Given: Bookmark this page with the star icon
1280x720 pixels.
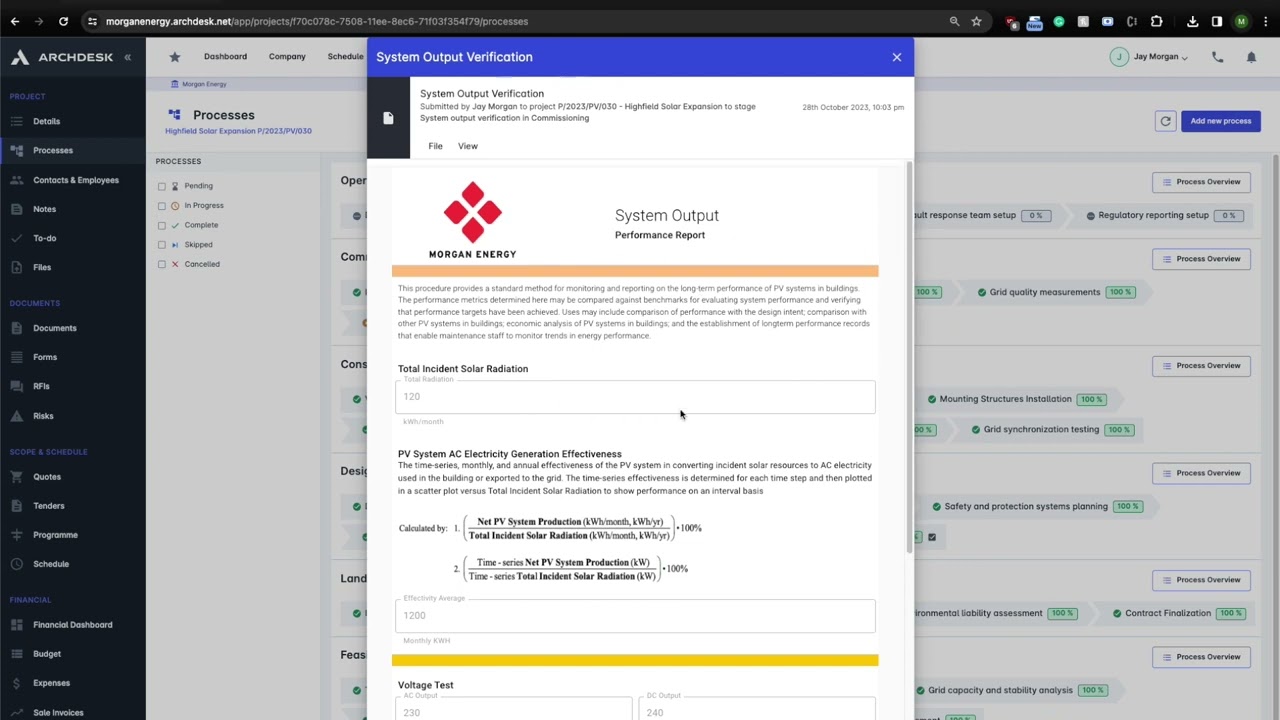Looking at the screenshot, I should (976, 21).
